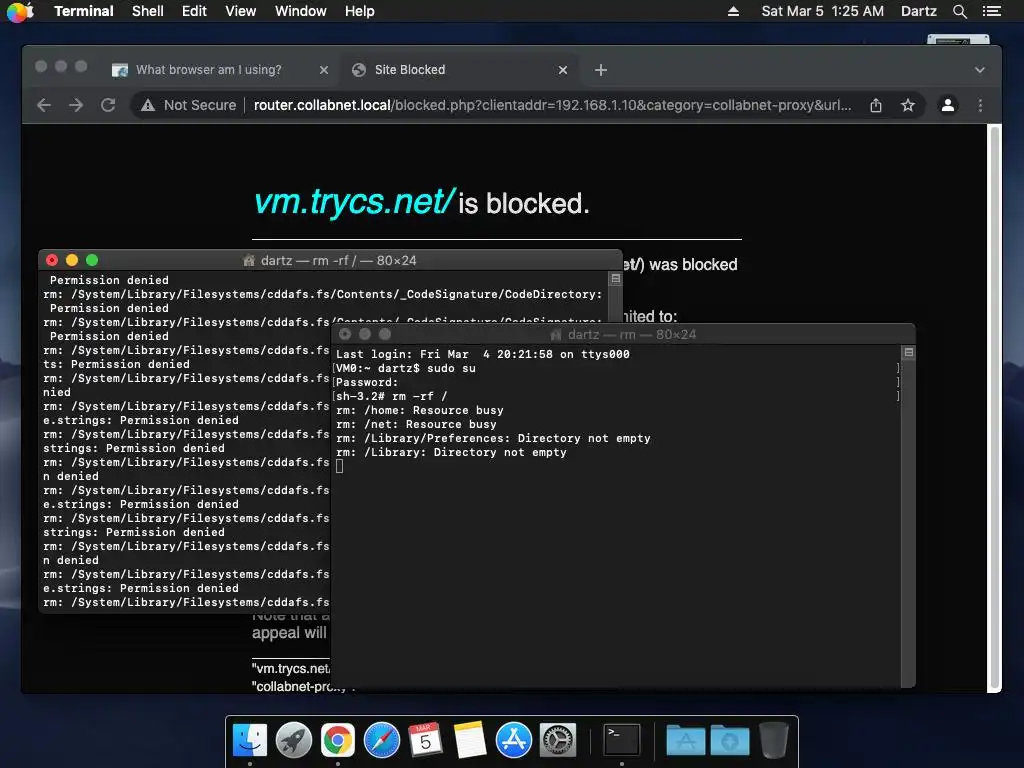Open Terminal icon in the Dock
Viewport: 1024px width, 768px height.
621,740
